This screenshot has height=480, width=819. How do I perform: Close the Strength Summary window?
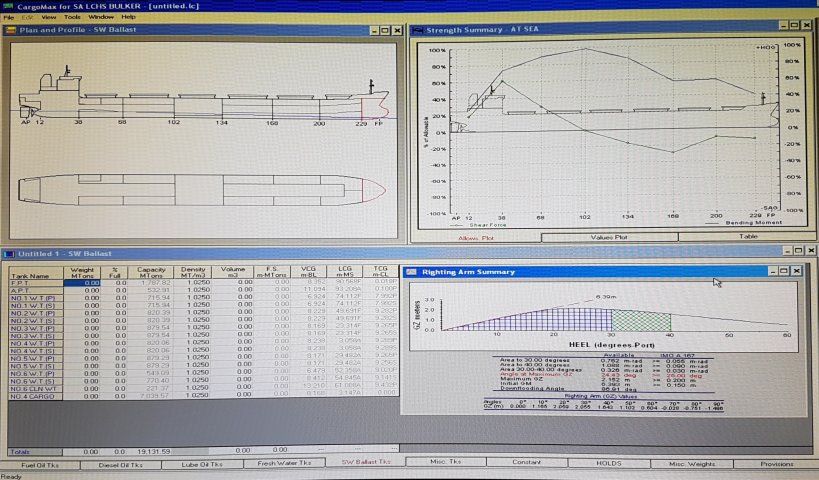(808, 25)
